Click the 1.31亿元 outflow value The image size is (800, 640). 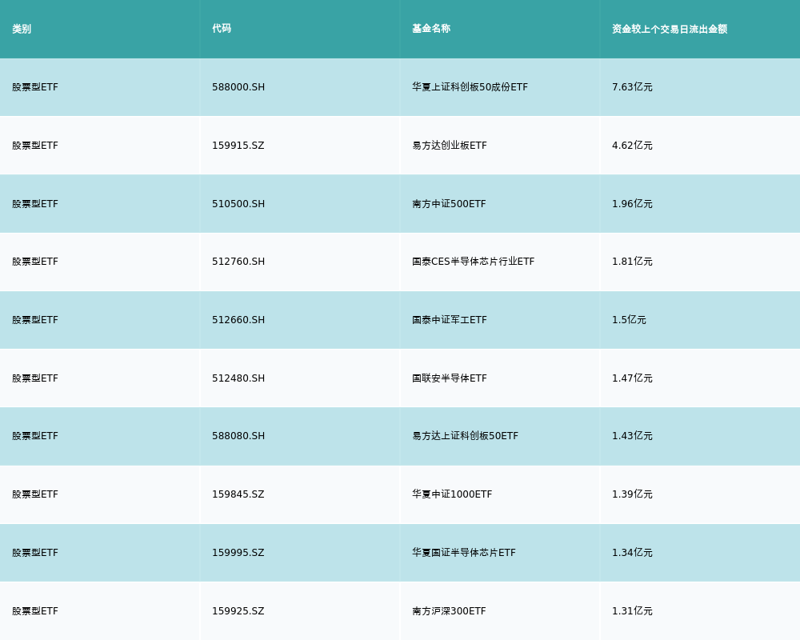point(632,611)
